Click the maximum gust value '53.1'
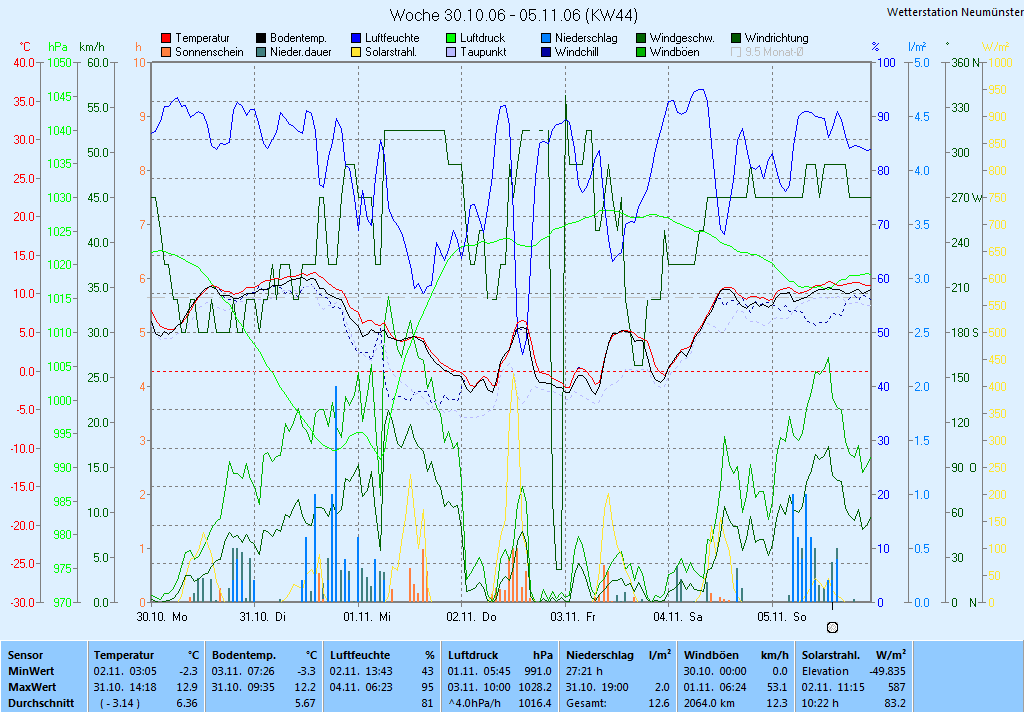This screenshot has width=1024, height=712. click(776, 688)
